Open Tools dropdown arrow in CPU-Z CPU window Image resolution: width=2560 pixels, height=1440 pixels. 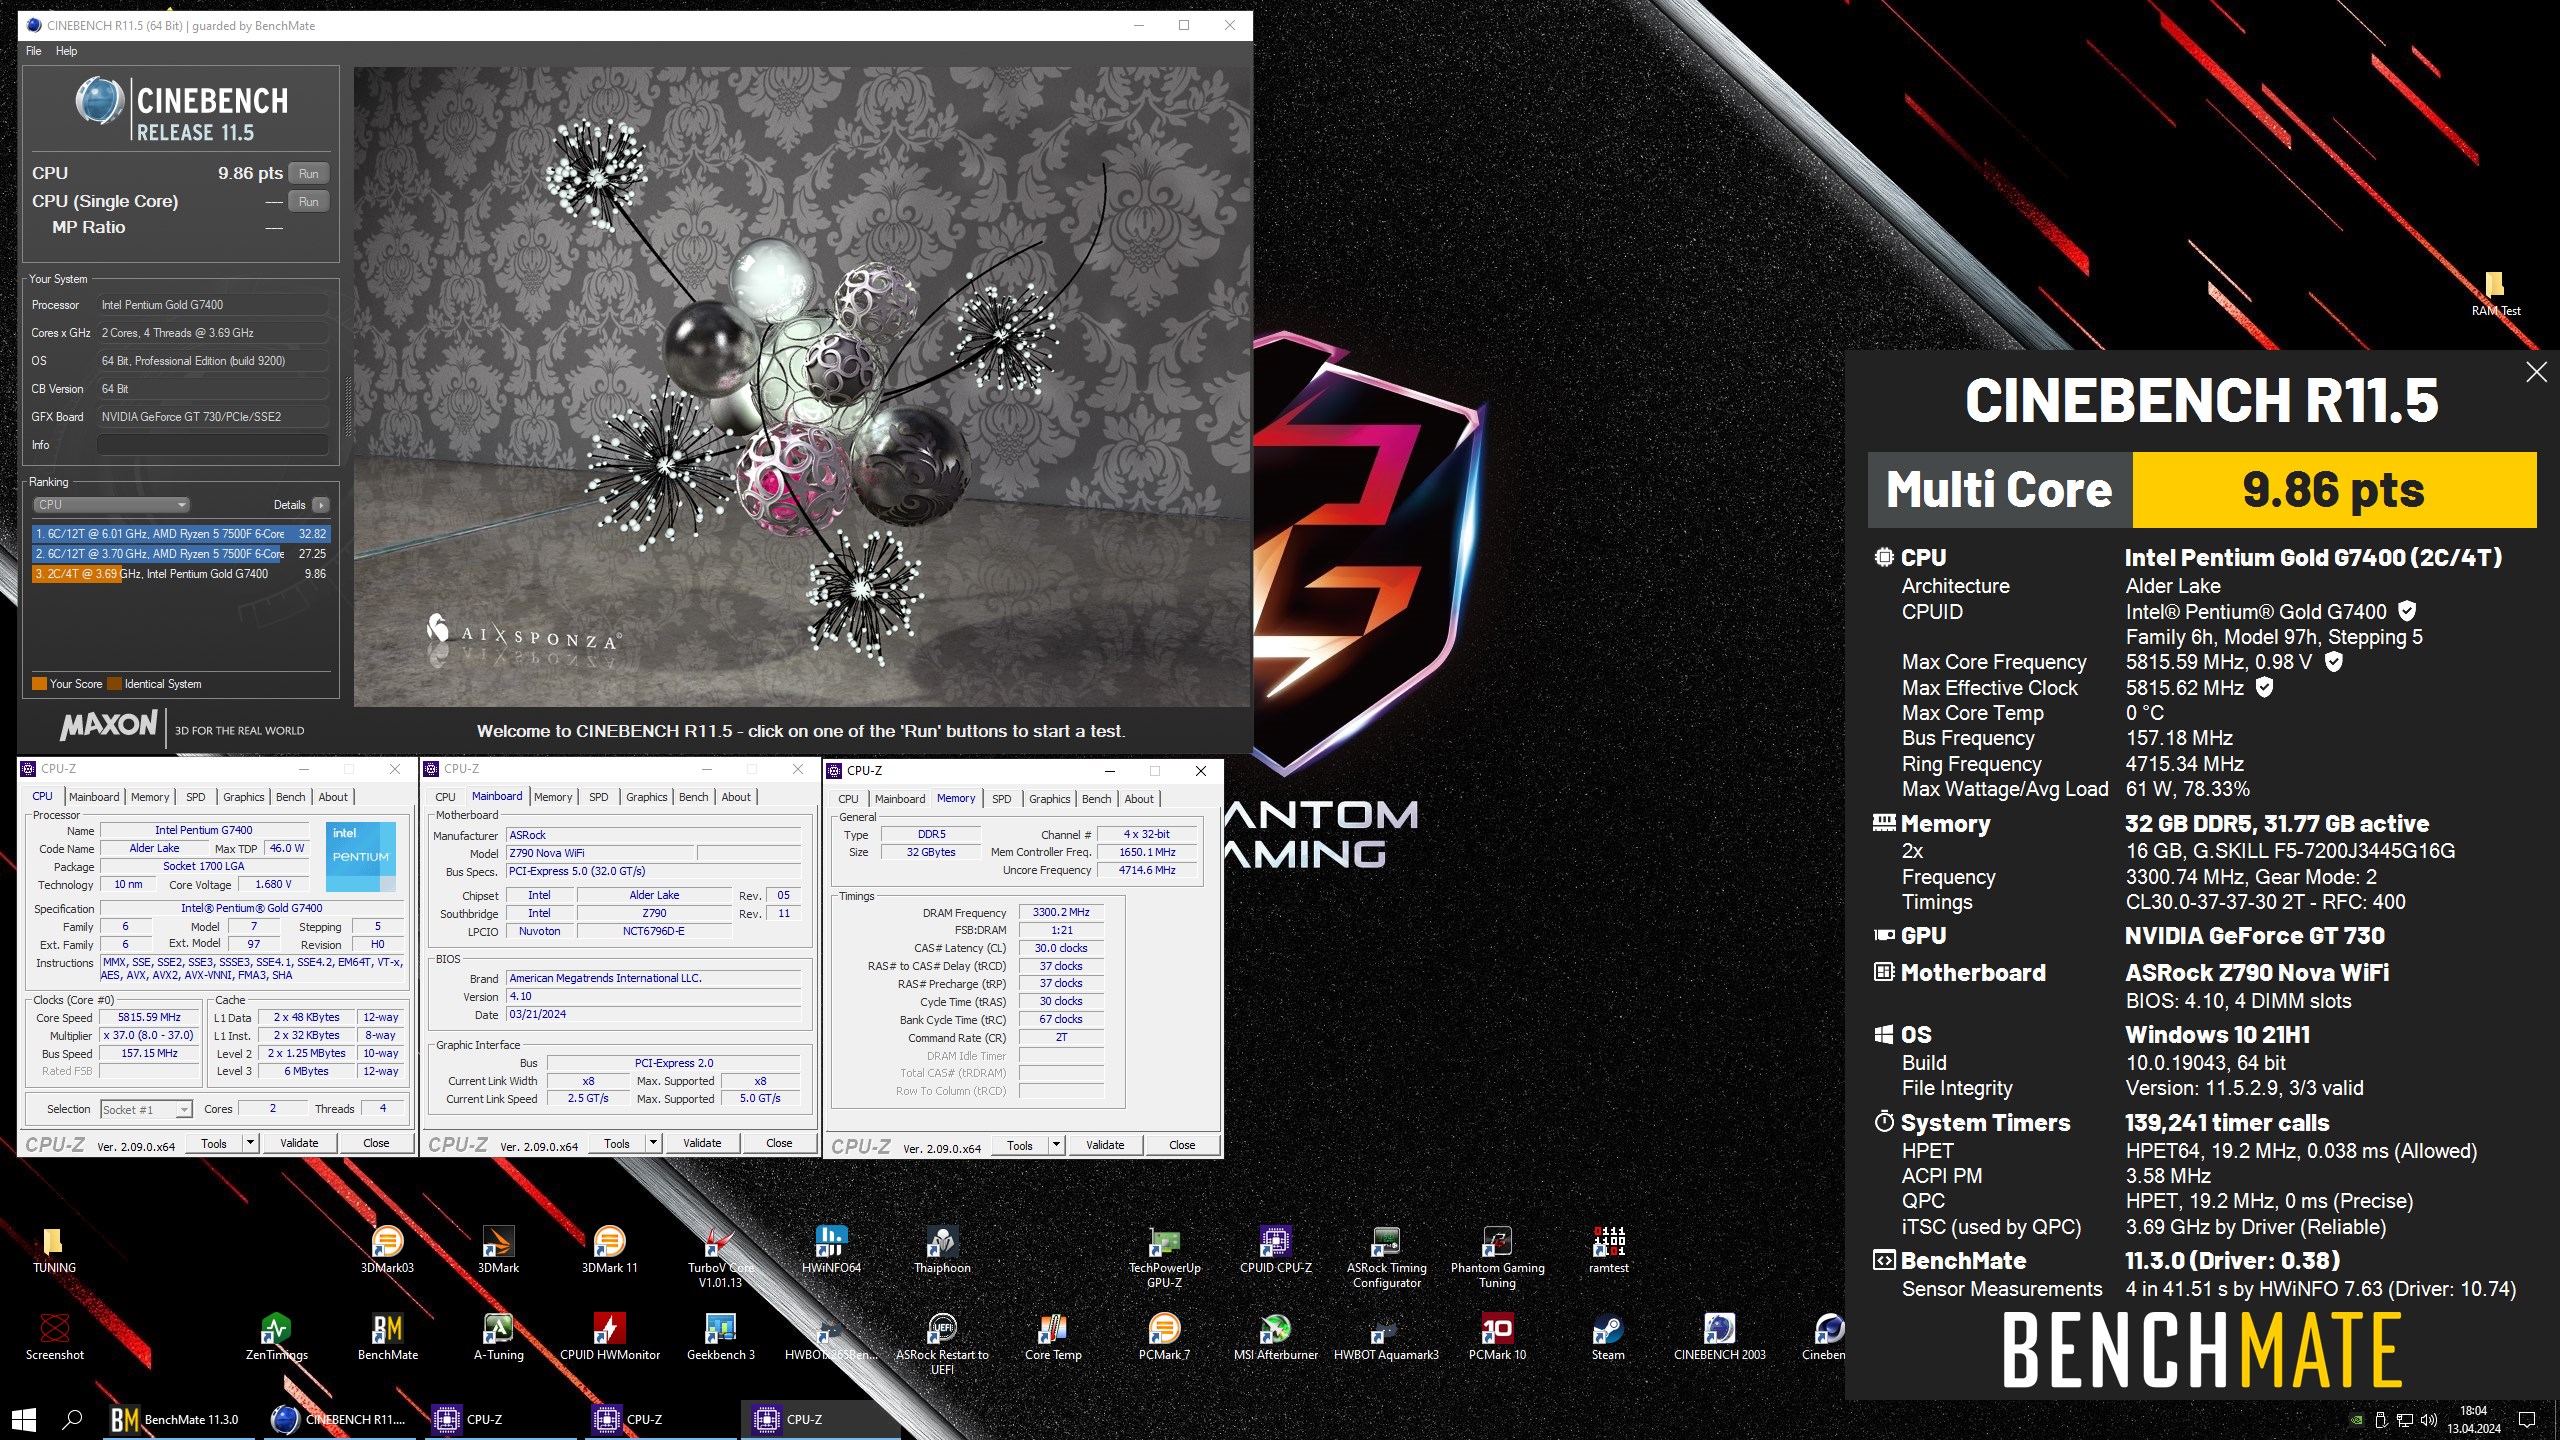tap(251, 1143)
